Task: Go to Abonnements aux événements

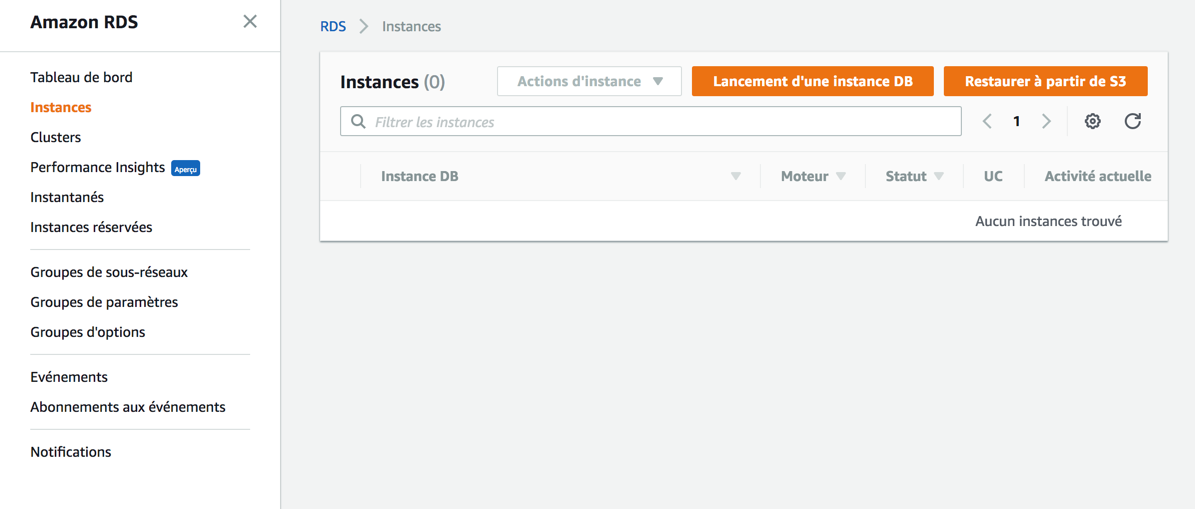Action: (x=128, y=407)
